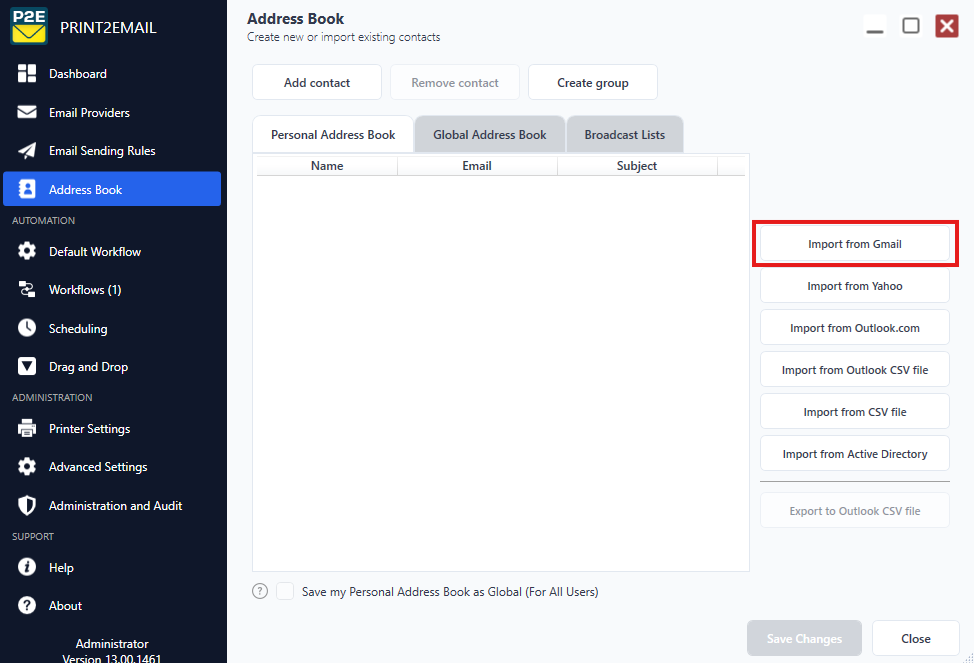
Task: Open Dashboard in the sidebar
Action: (x=112, y=73)
